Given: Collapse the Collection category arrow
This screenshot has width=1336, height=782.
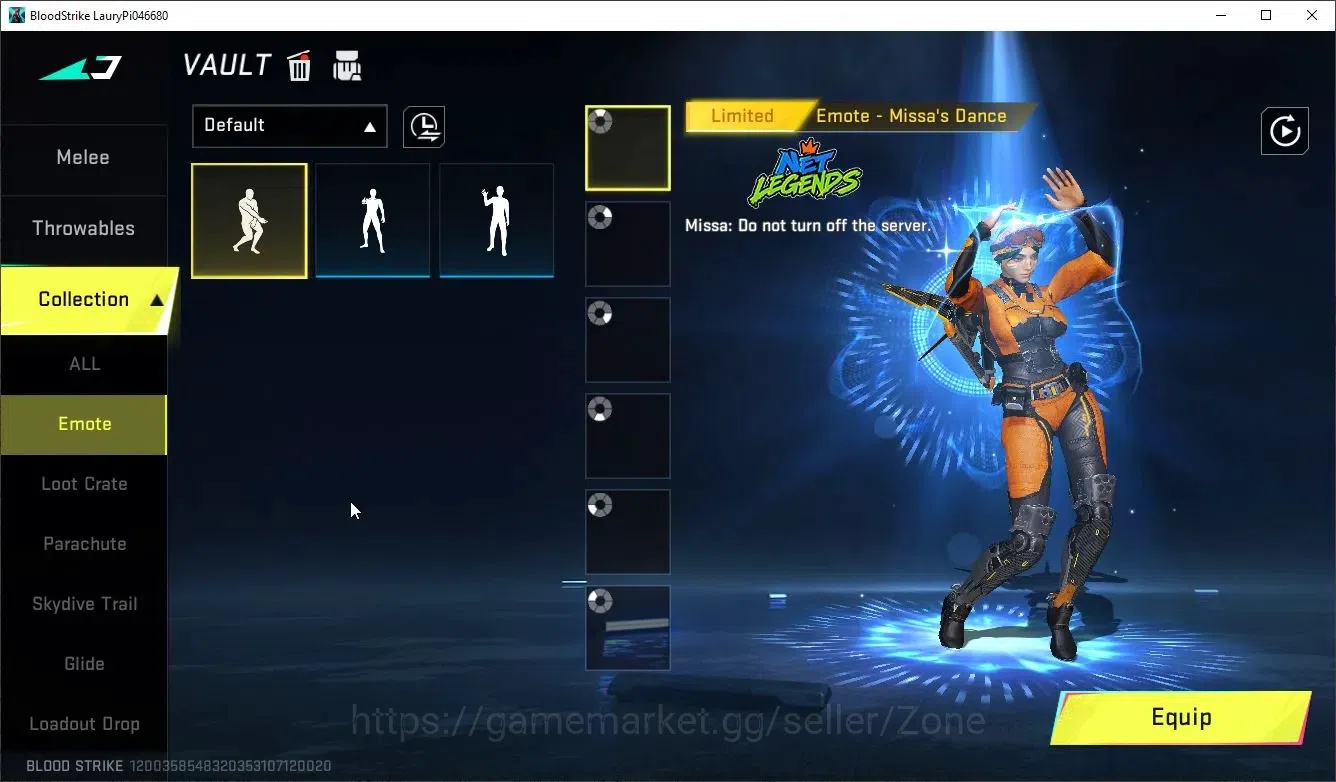Looking at the screenshot, I should coord(157,300).
